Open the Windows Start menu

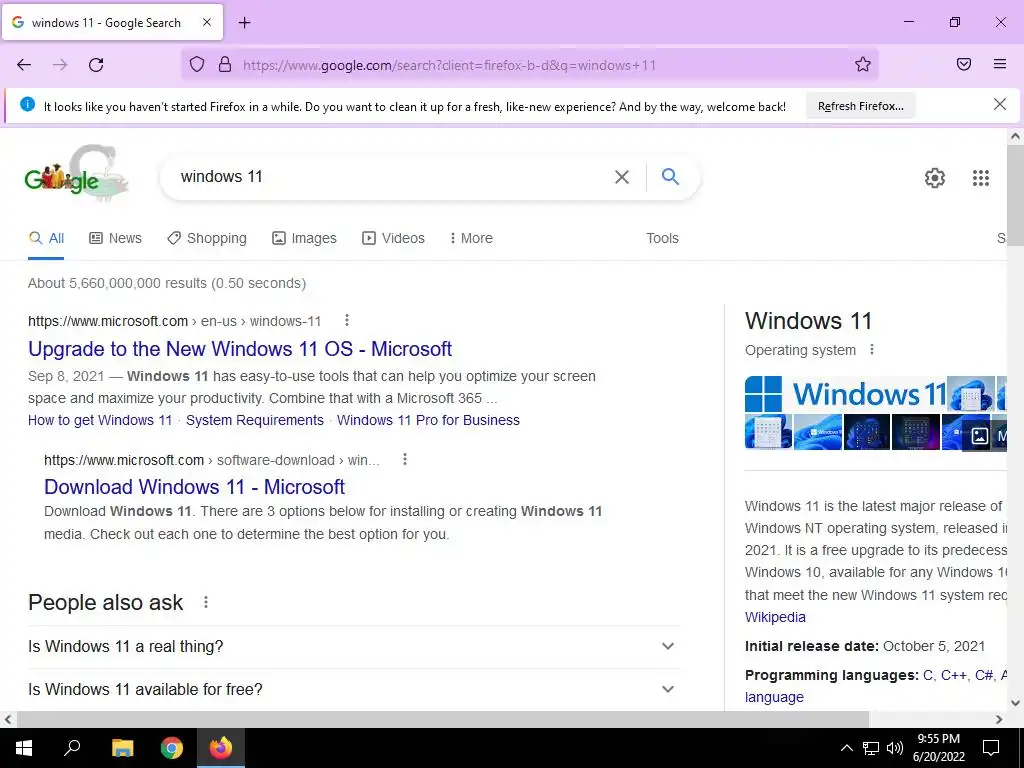[24, 748]
